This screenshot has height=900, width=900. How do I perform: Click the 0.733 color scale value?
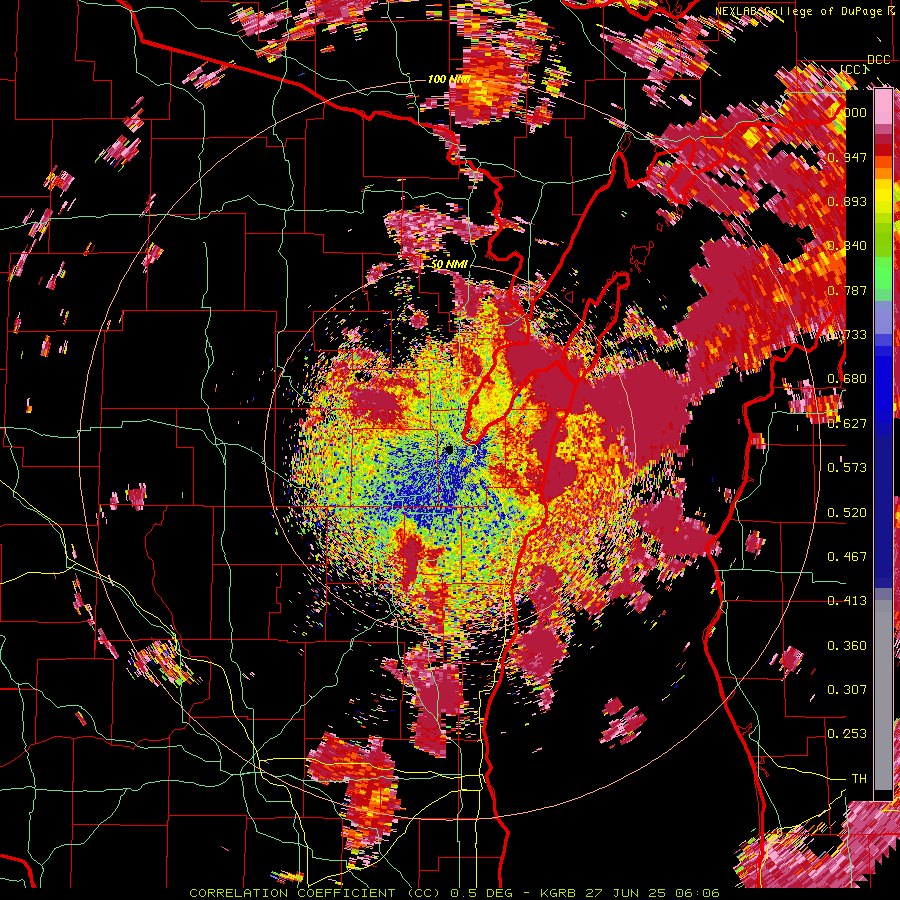tap(847, 334)
